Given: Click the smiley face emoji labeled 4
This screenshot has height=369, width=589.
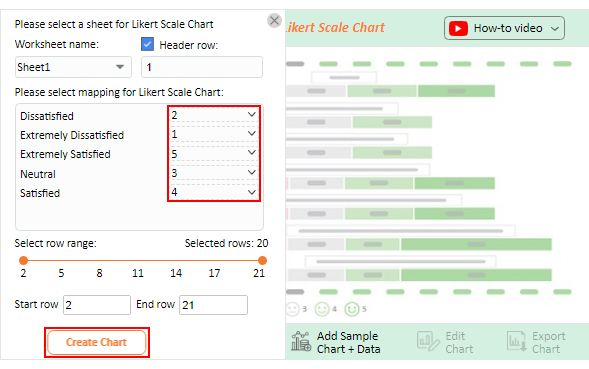Looking at the screenshot, I should (x=322, y=309).
